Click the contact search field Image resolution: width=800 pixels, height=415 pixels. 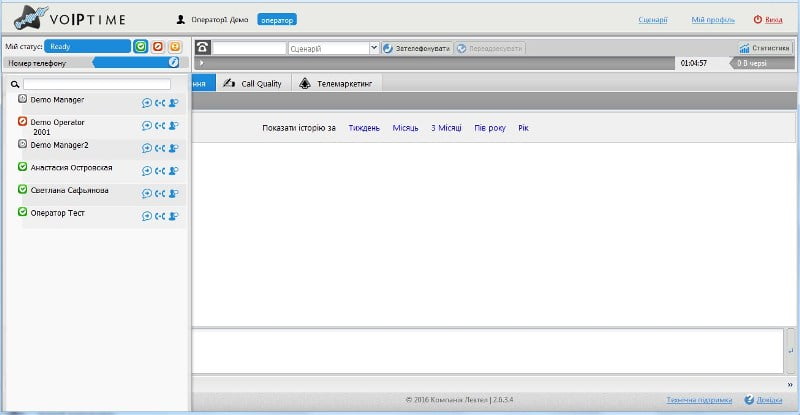97,84
